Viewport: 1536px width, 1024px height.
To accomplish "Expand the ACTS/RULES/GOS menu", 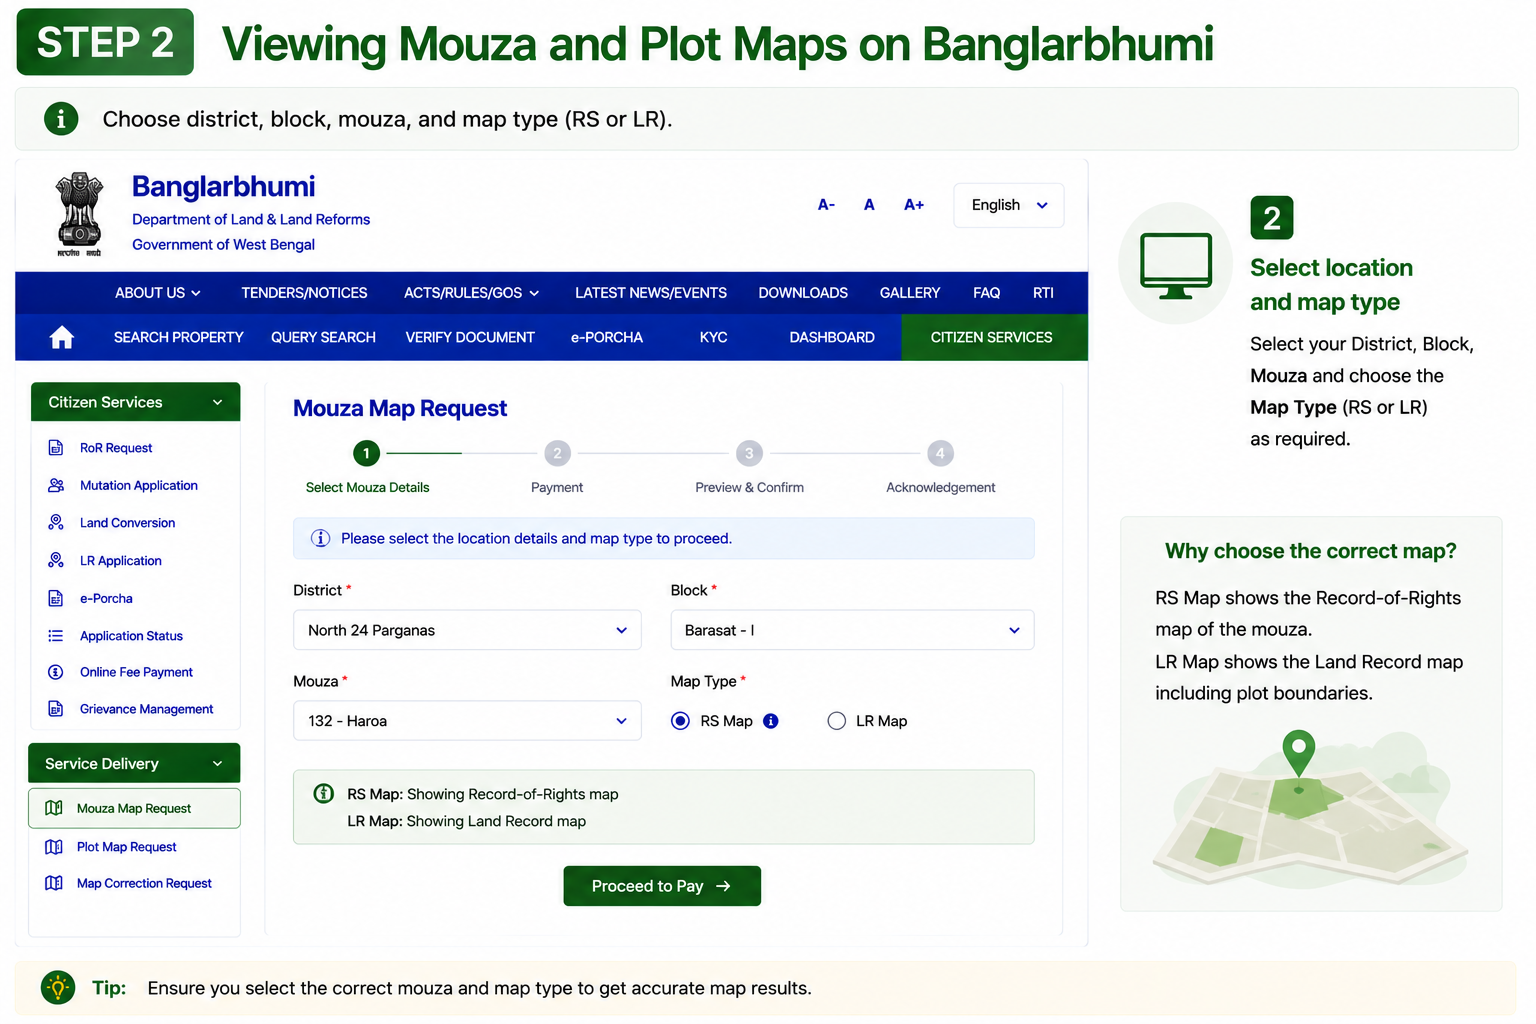I will 472,293.
